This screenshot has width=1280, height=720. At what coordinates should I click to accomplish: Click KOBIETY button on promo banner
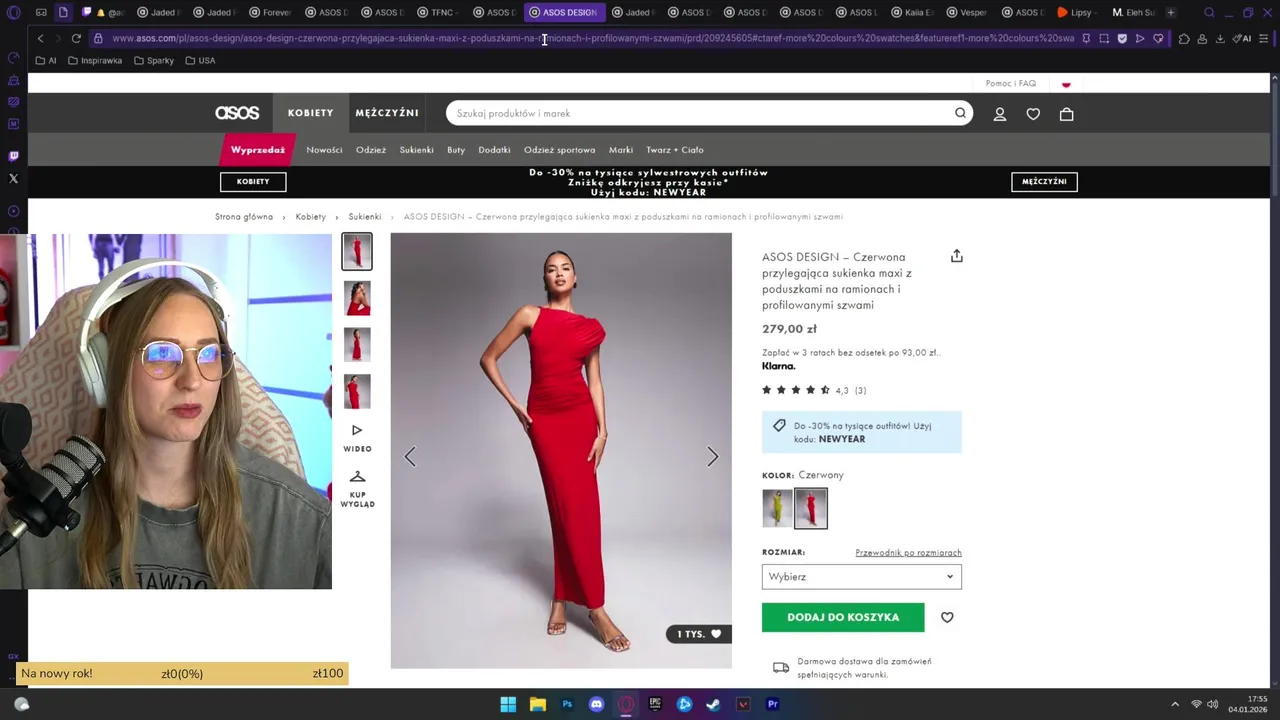(253, 181)
